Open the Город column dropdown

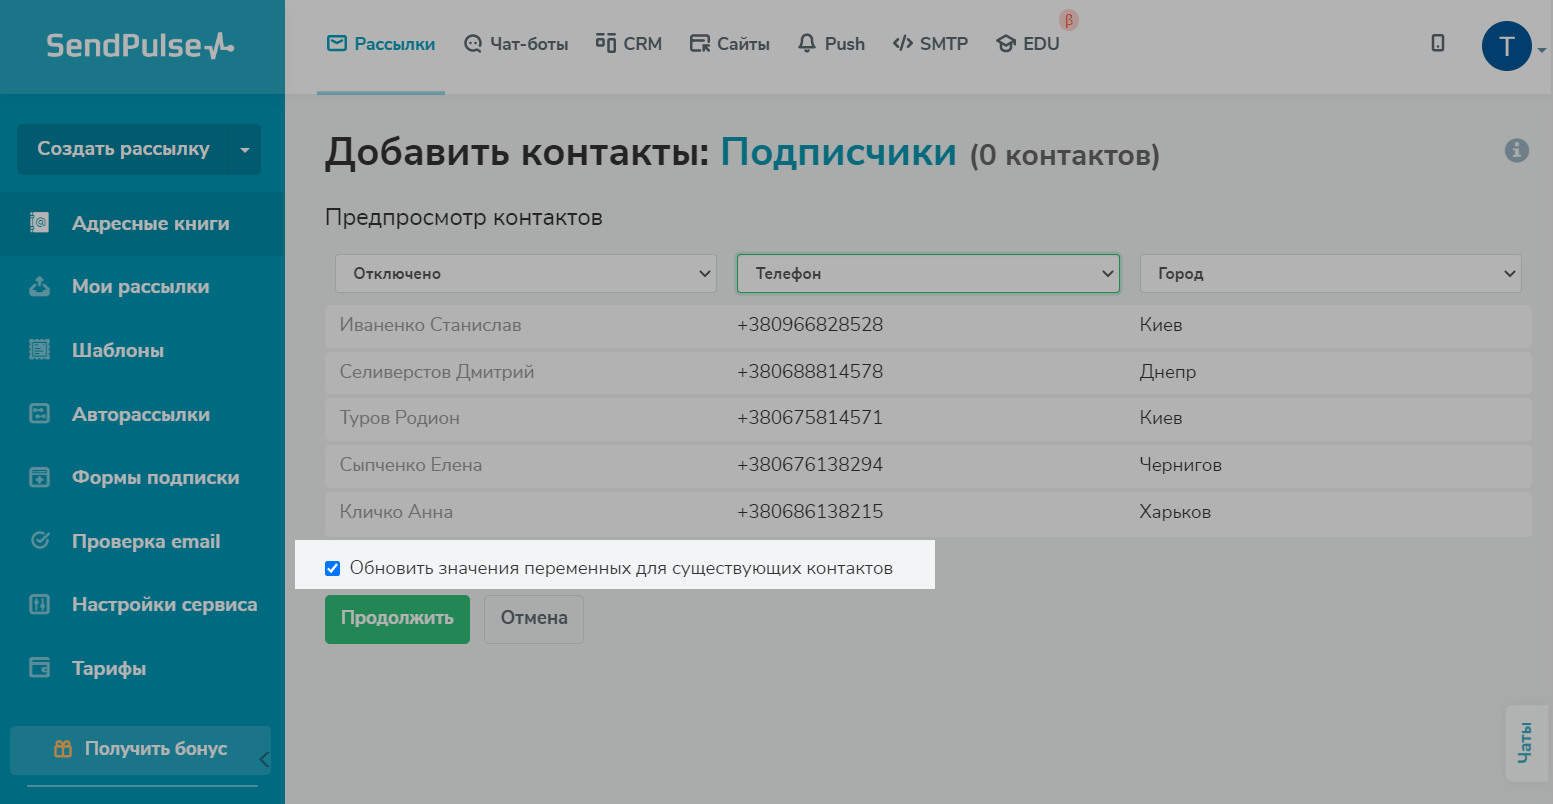pos(1330,273)
